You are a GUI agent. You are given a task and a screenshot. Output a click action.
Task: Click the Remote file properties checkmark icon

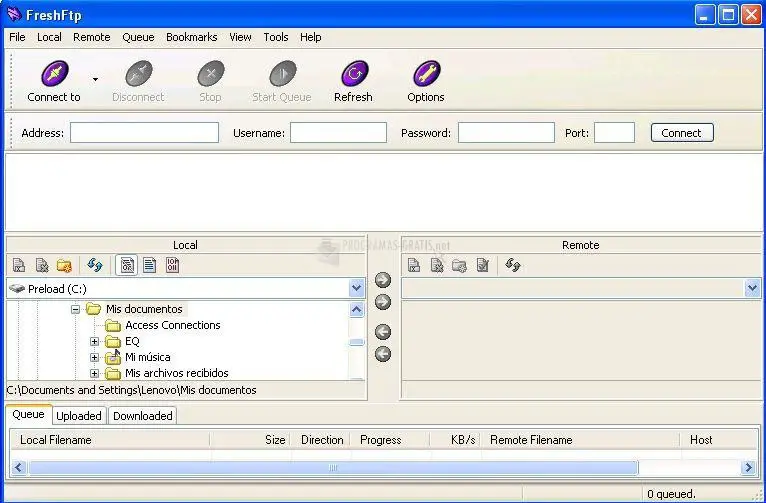[x=482, y=265]
